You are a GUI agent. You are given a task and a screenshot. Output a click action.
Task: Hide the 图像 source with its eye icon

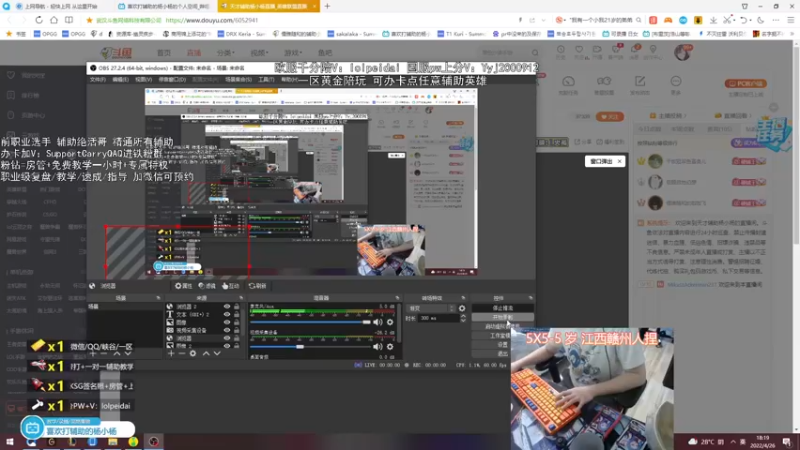(x=227, y=322)
